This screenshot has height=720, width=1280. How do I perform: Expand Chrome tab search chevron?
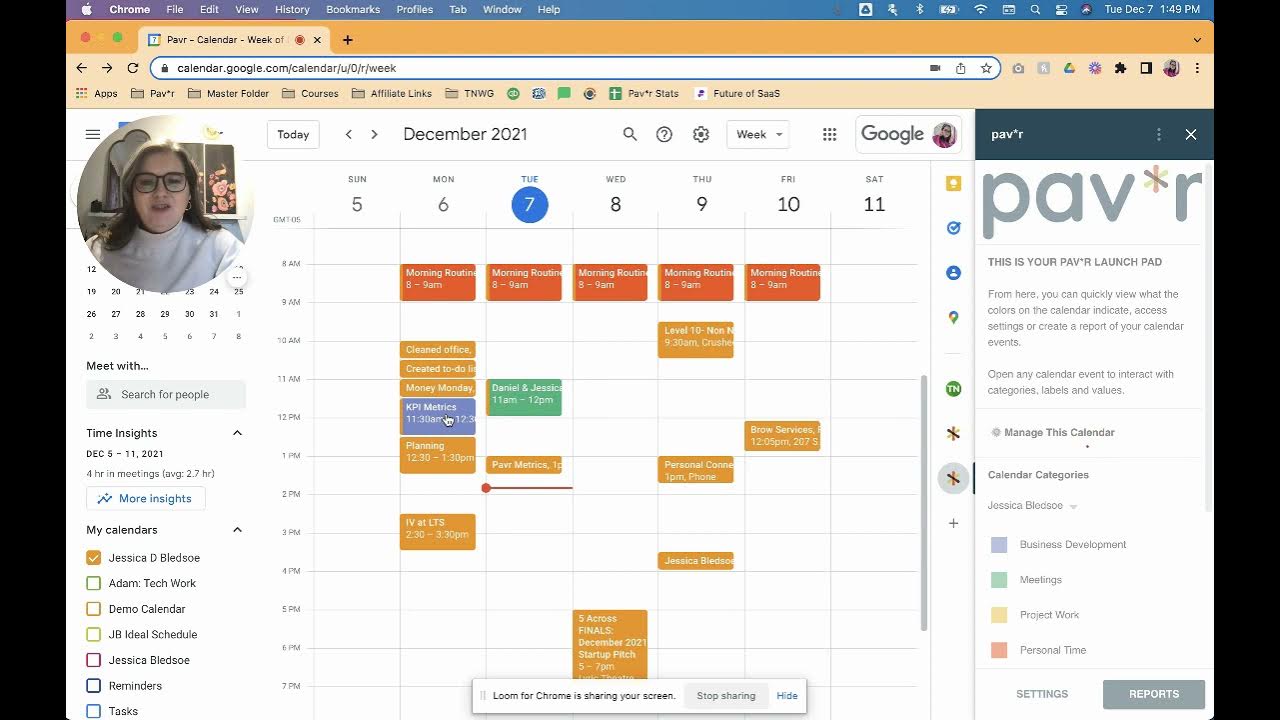(x=1197, y=40)
